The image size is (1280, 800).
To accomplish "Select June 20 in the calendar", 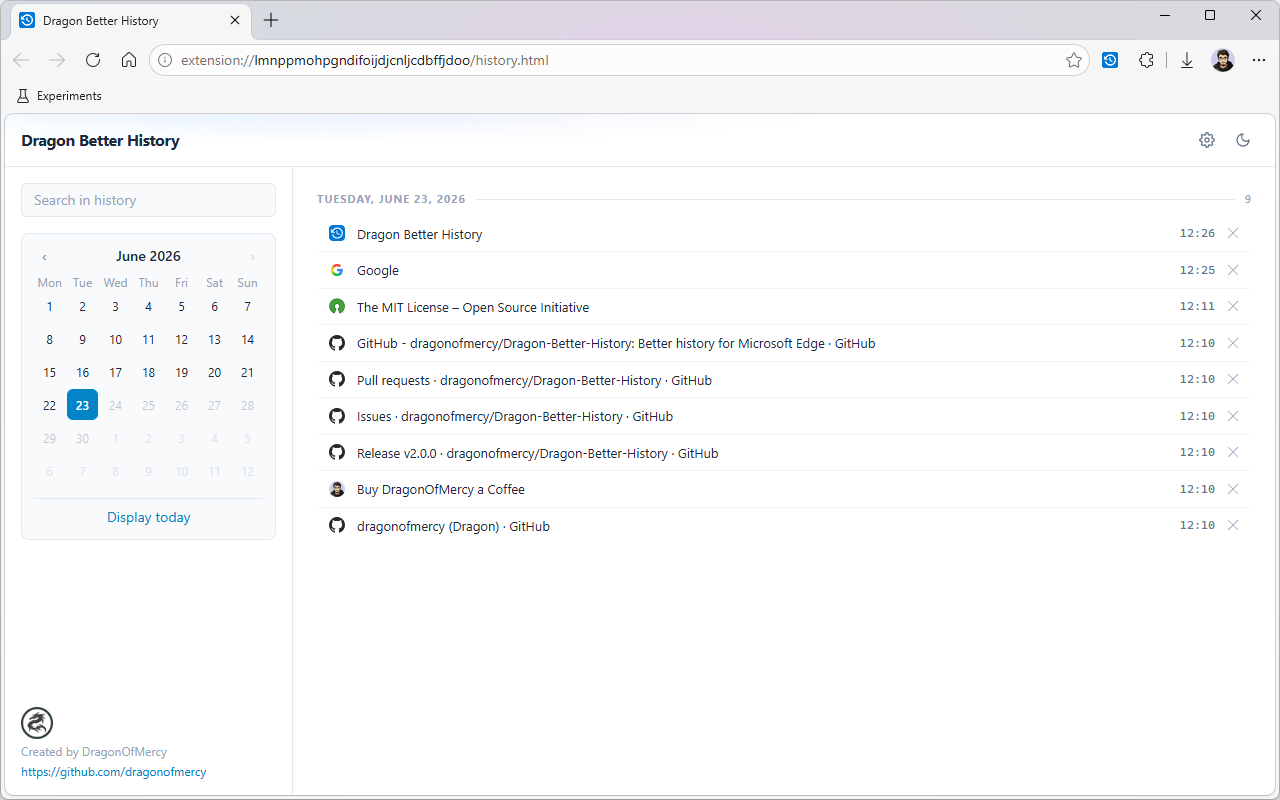I will coord(214,372).
